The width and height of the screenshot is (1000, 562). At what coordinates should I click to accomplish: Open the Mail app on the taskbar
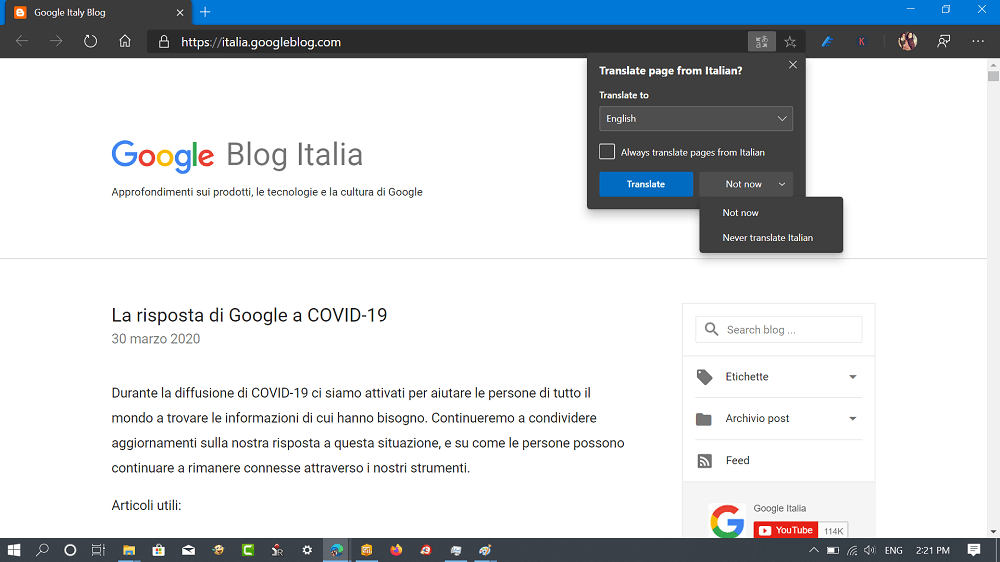(188, 550)
